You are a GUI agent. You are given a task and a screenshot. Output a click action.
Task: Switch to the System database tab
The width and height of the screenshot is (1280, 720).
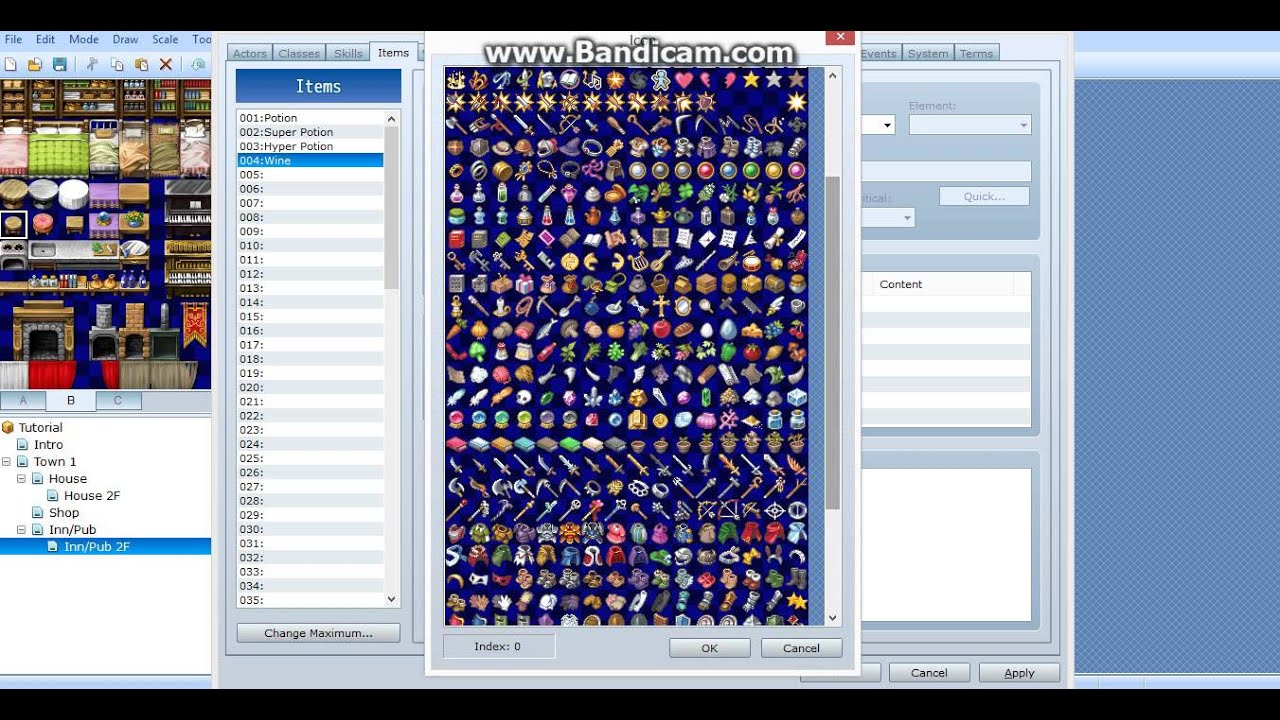[928, 54]
